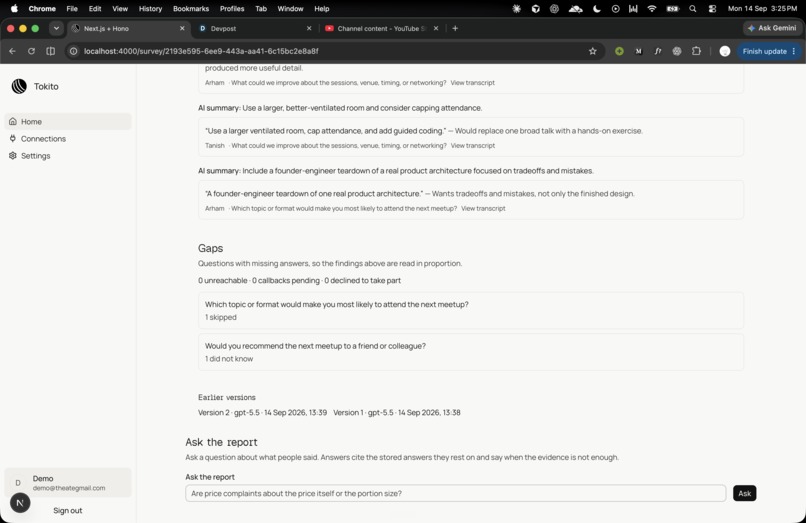The height and width of the screenshot is (523, 806).
Task: Click the fx script extension icon
Action: [658, 51]
